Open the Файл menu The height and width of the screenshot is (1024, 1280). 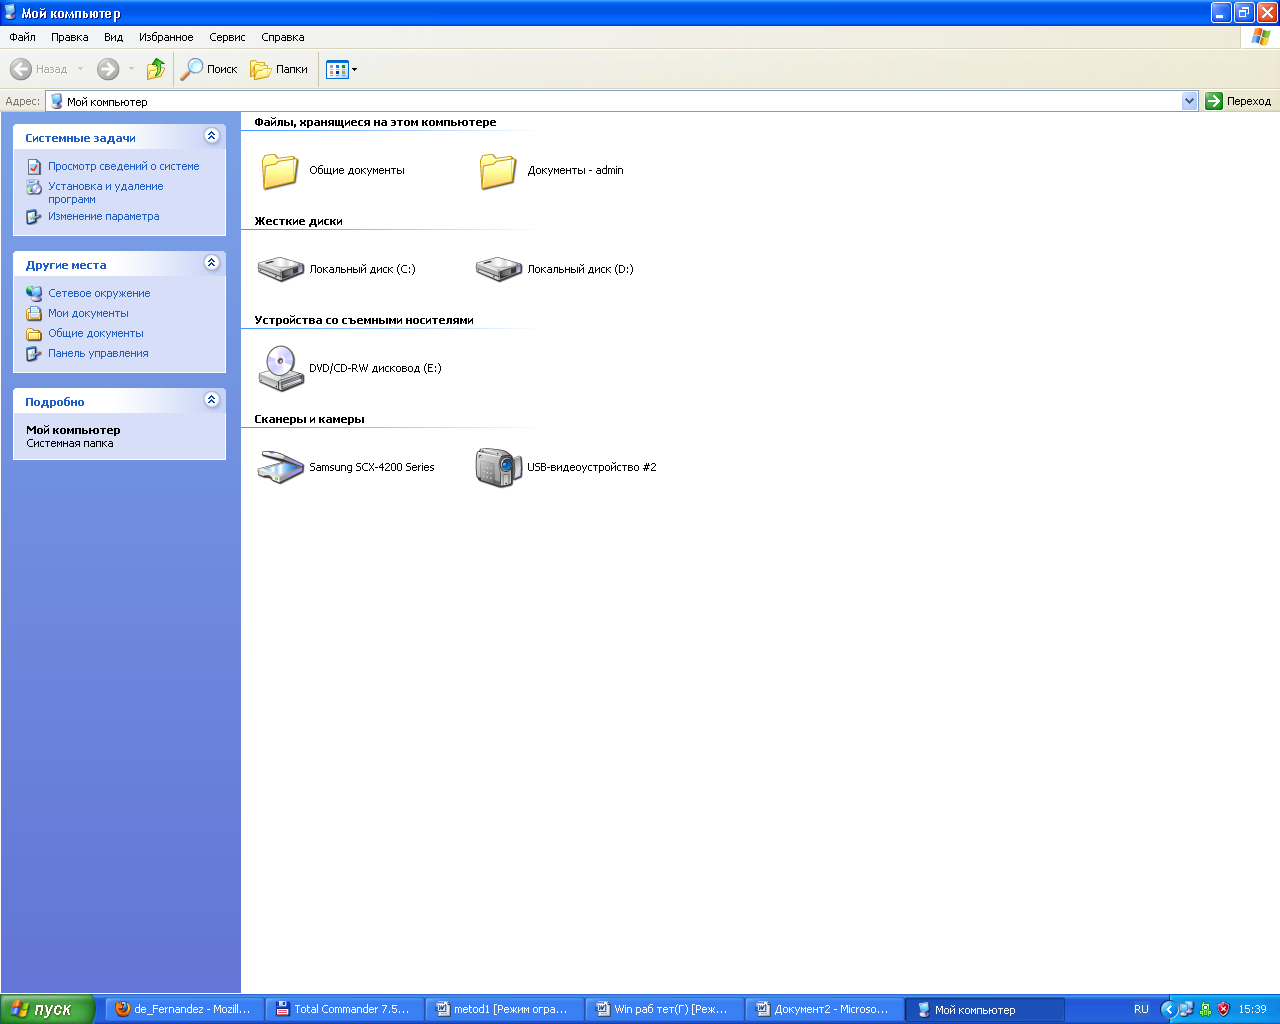tap(22, 37)
